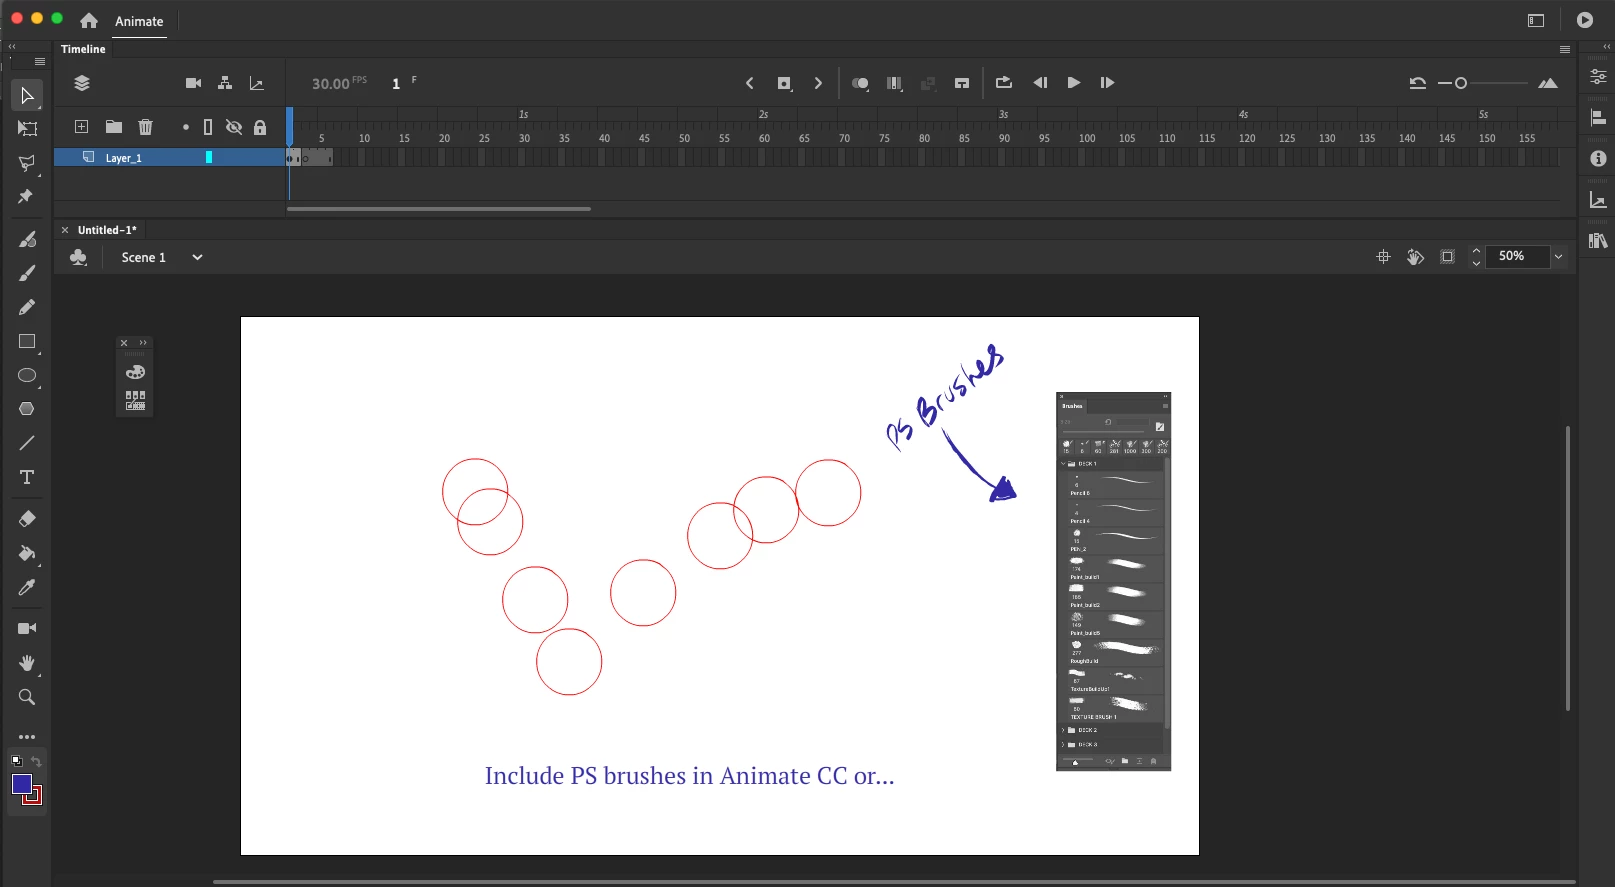This screenshot has height=887, width=1615.
Task: Select the Hand tool
Action: click(x=27, y=663)
